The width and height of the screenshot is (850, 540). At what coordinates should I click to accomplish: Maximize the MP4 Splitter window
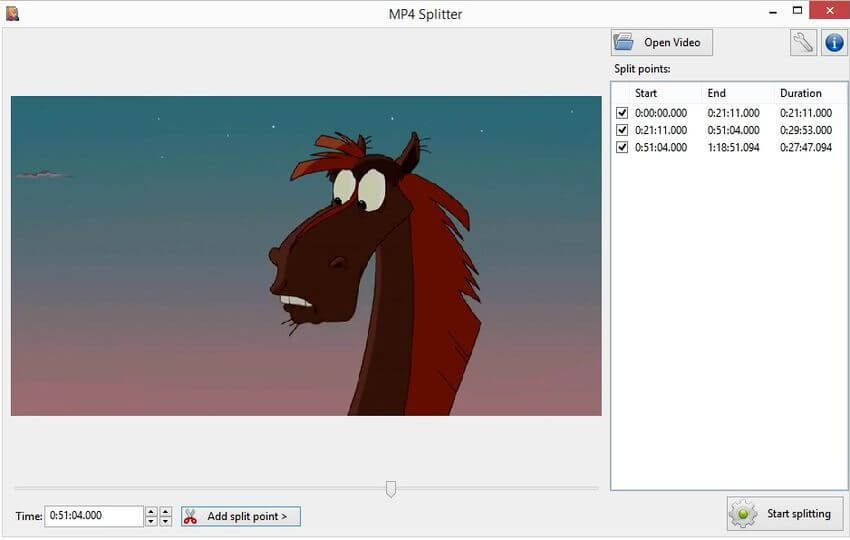point(797,10)
